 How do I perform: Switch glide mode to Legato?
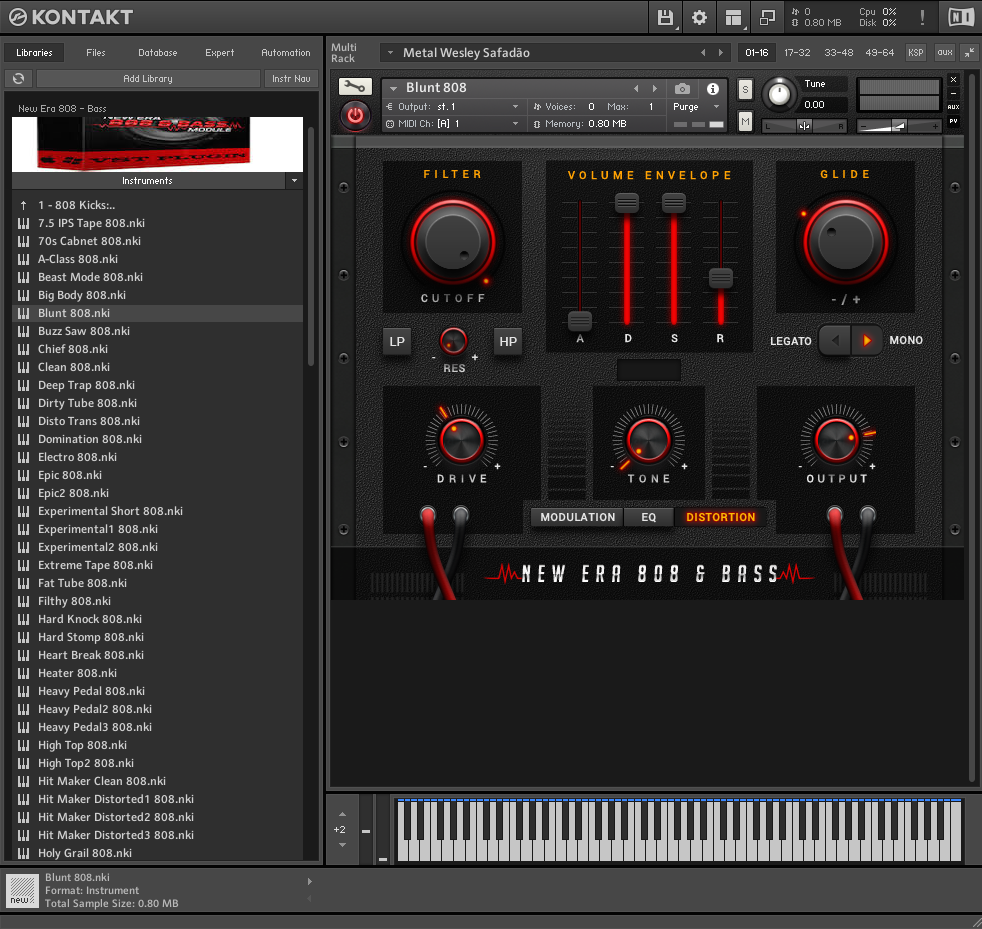[835, 340]
